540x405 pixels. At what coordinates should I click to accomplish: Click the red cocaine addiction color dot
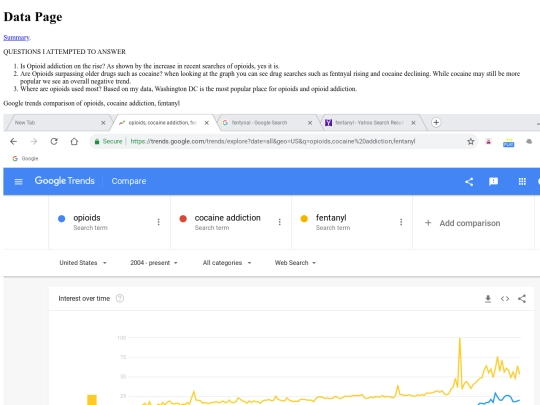183,218
